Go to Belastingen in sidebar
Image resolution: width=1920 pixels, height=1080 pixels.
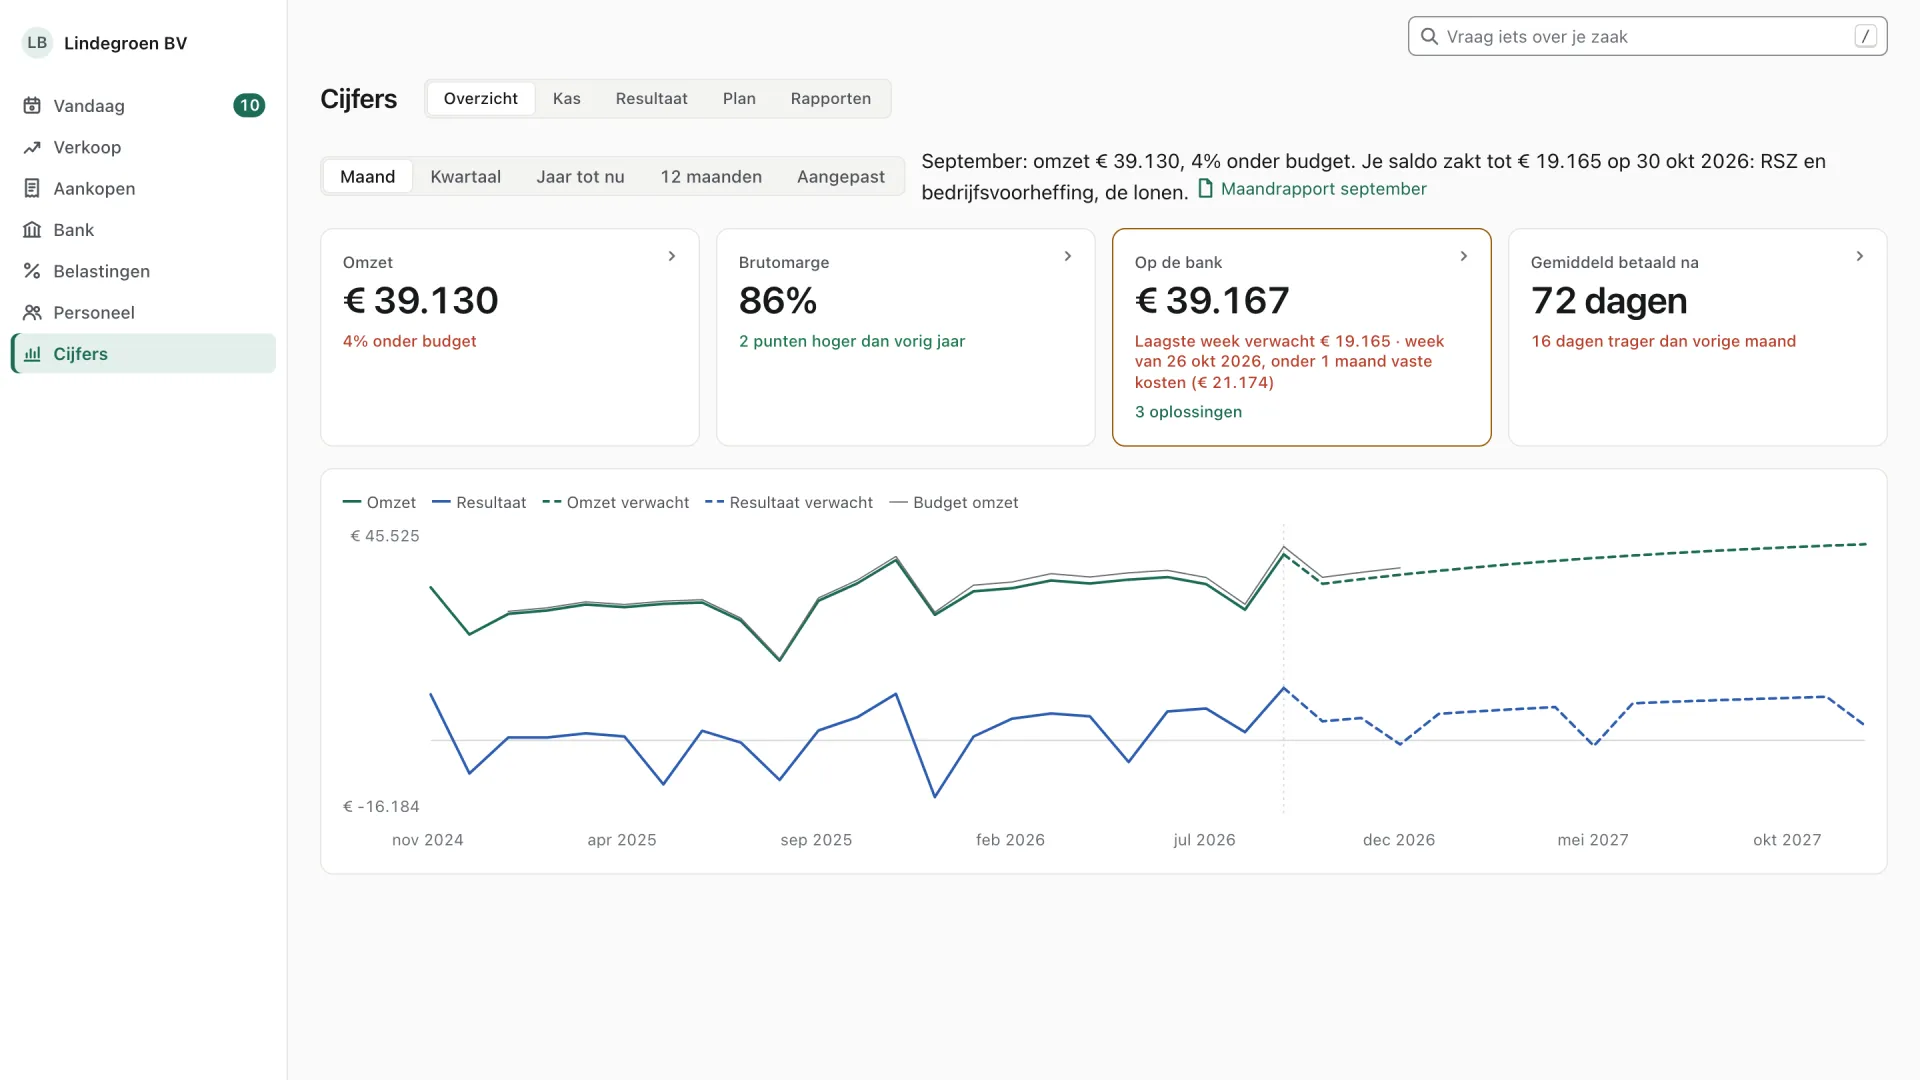click(143, 271)
